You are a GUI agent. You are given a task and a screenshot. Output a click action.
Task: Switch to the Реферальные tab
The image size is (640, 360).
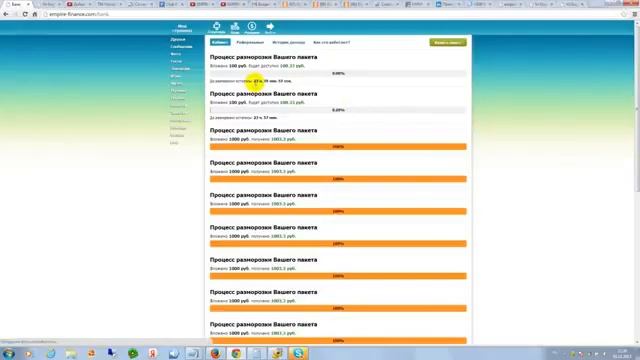pyautogui.click(x=250, y=42)
